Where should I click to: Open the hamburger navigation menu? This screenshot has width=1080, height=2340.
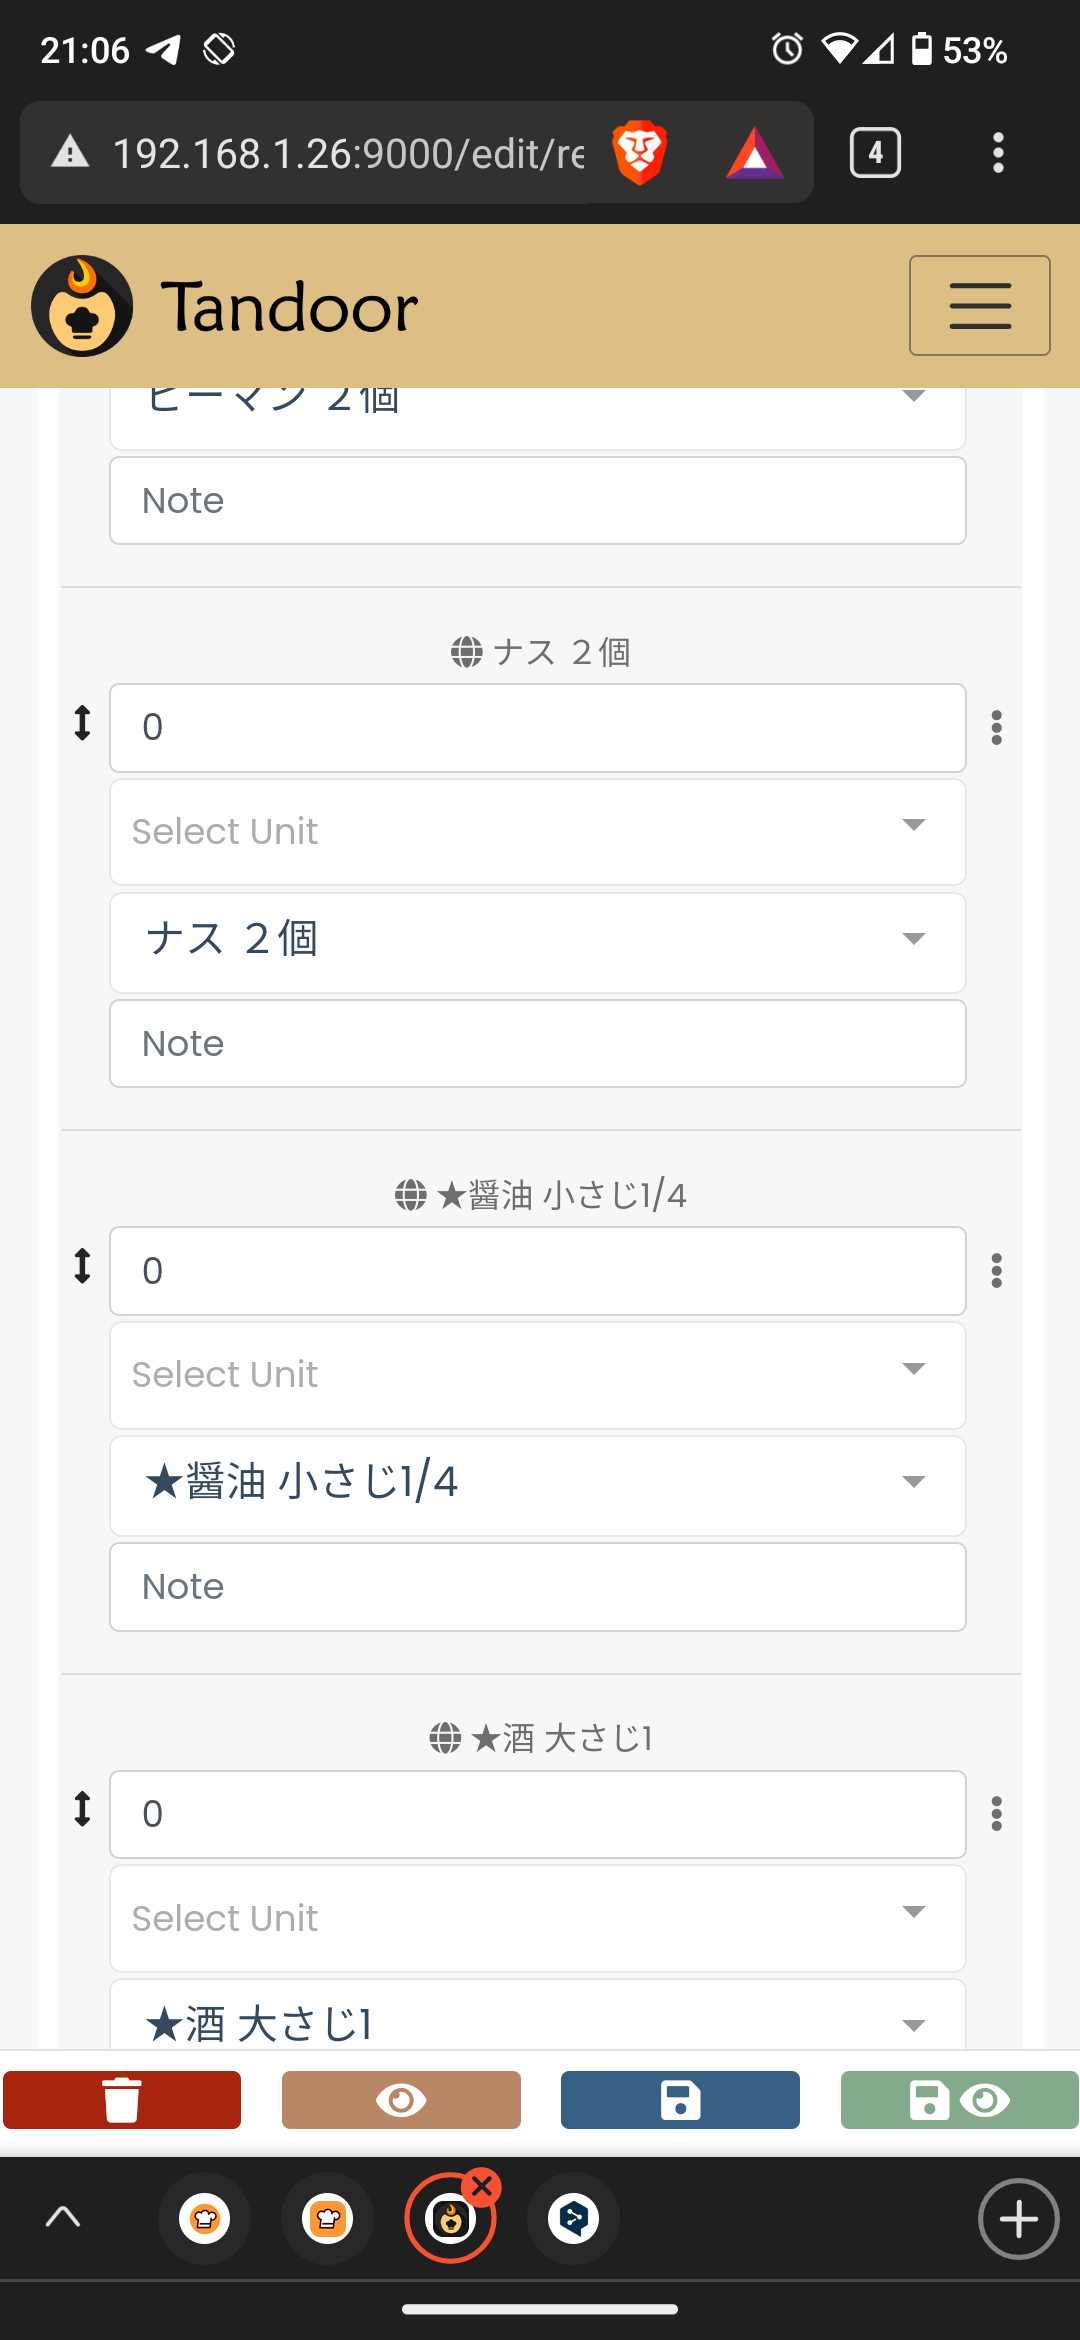[x=979, y=305]
